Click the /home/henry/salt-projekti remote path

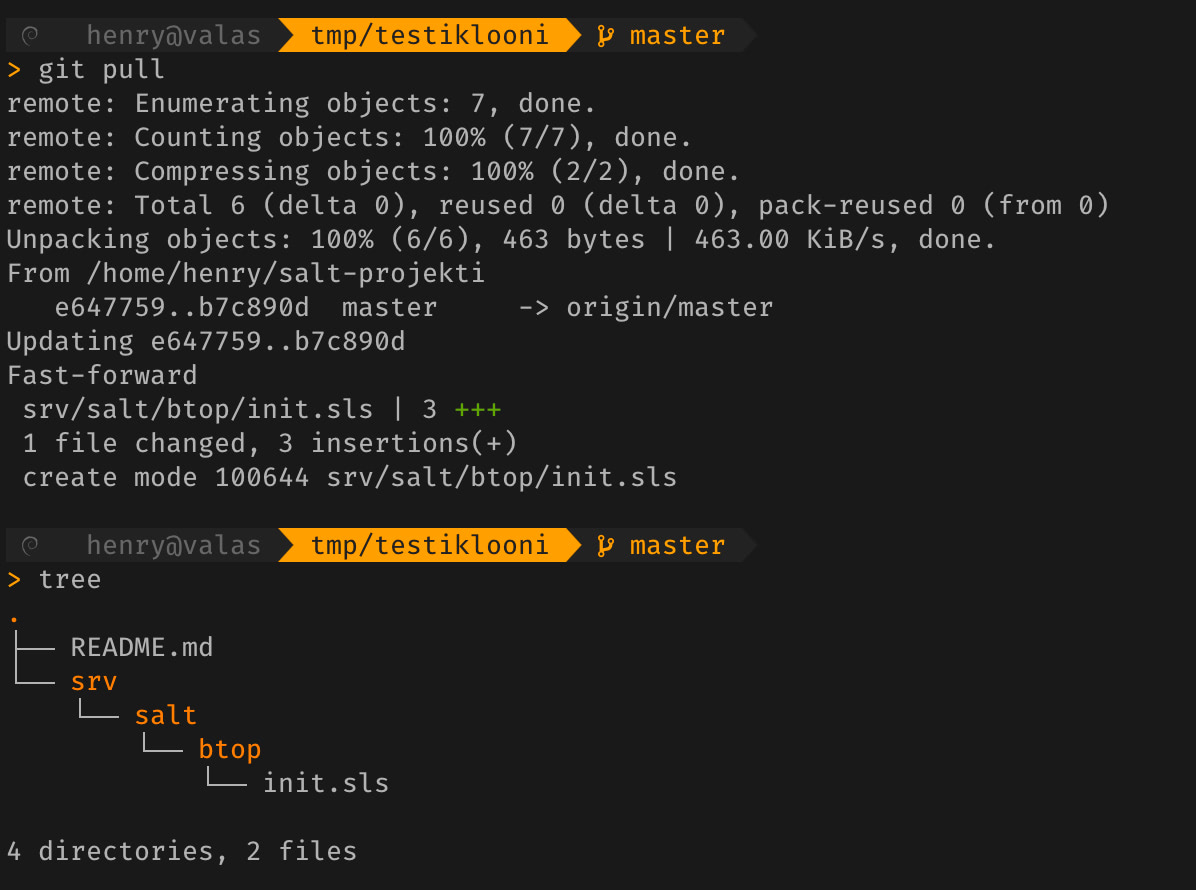[284, 274]
